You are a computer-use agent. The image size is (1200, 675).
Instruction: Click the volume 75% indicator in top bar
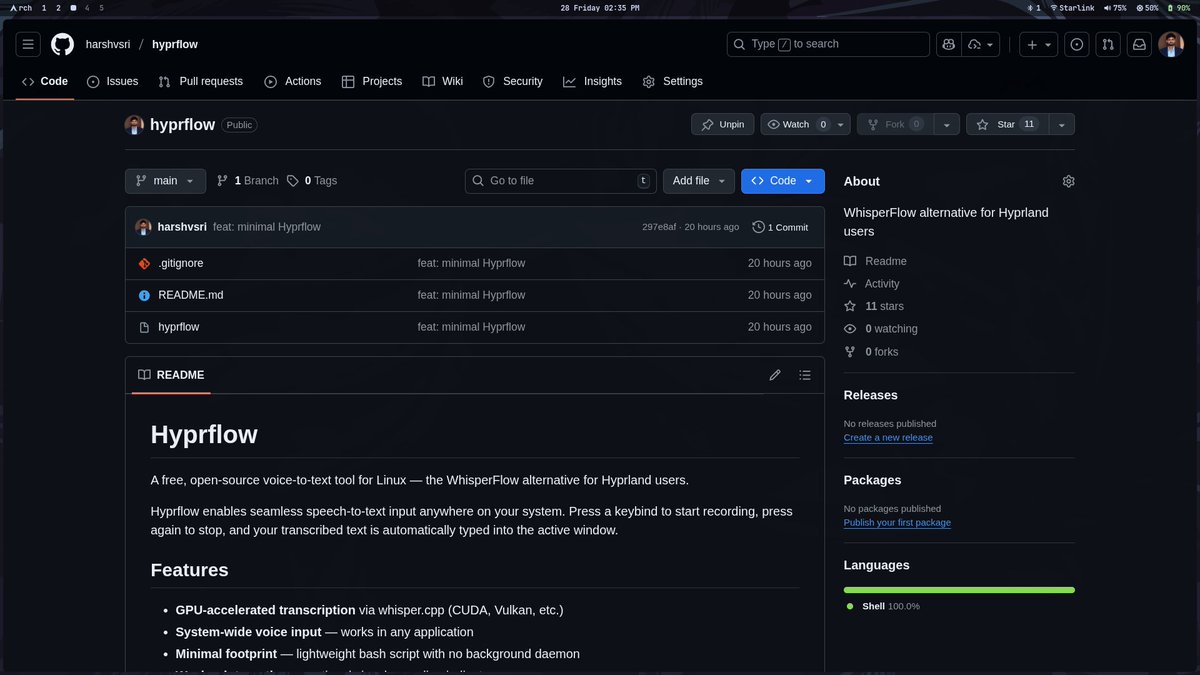pyautogui.click(x=1115, y=8)
